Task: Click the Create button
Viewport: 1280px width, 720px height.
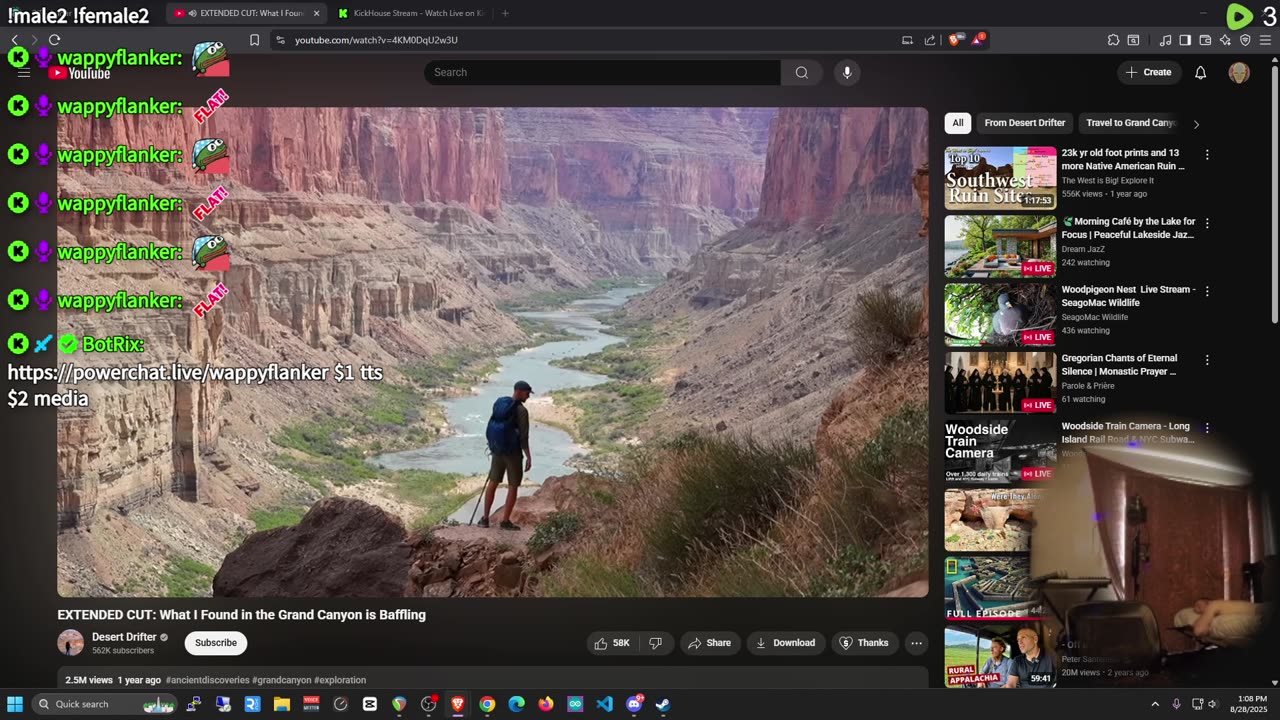Action: coord(1148,72)
